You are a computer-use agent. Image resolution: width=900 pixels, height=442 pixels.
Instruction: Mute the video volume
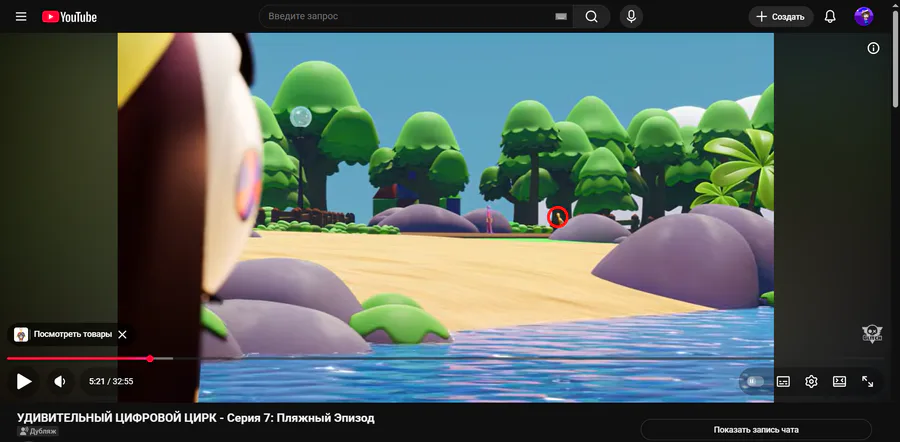pos(60,381)
